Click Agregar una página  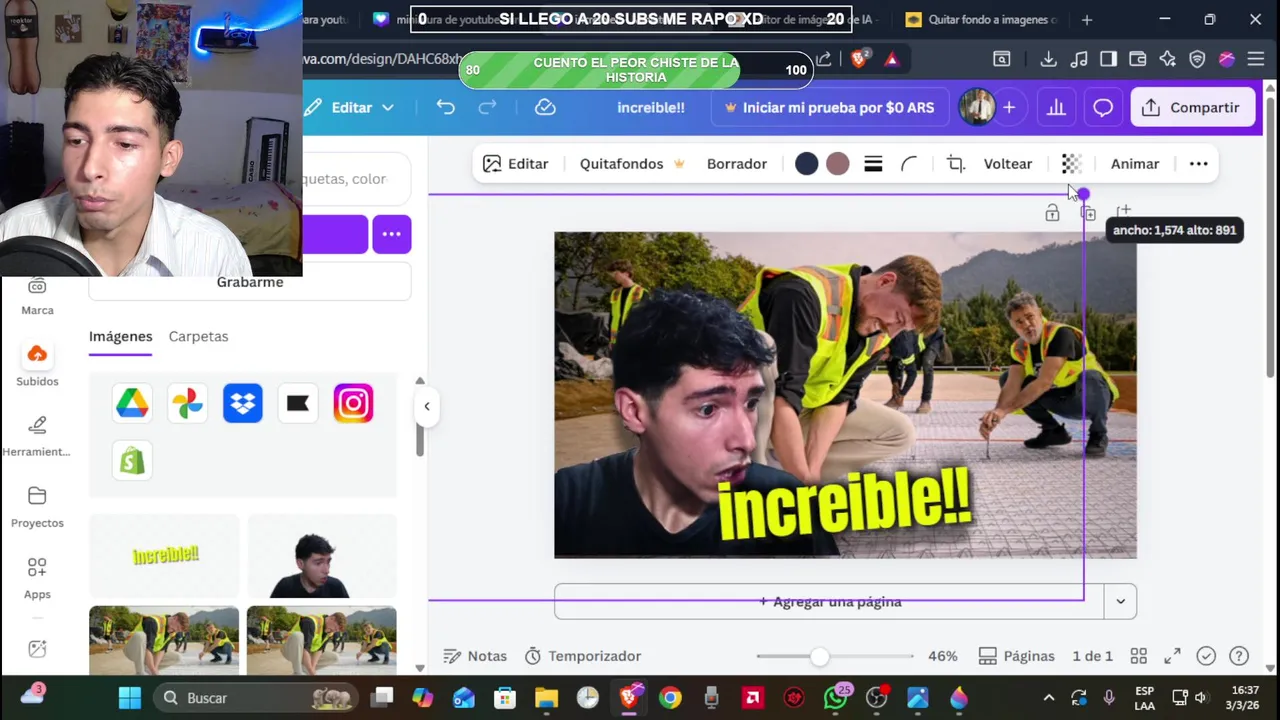[830, 601]
